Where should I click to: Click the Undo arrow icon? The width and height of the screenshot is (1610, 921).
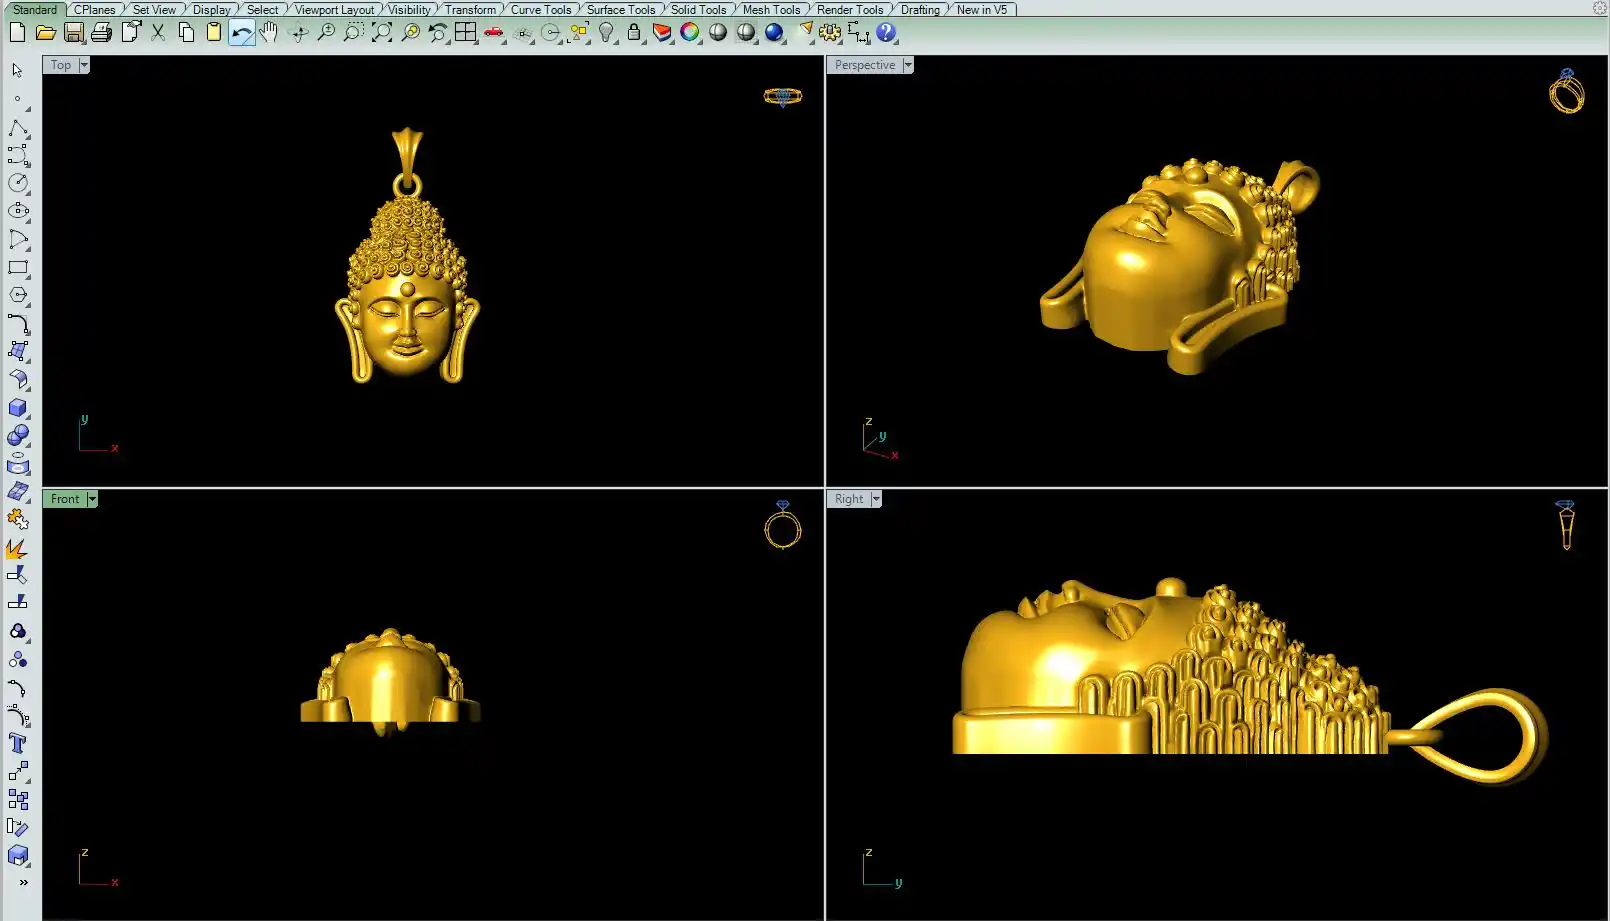pyautogui.click(x=241, y=33)
